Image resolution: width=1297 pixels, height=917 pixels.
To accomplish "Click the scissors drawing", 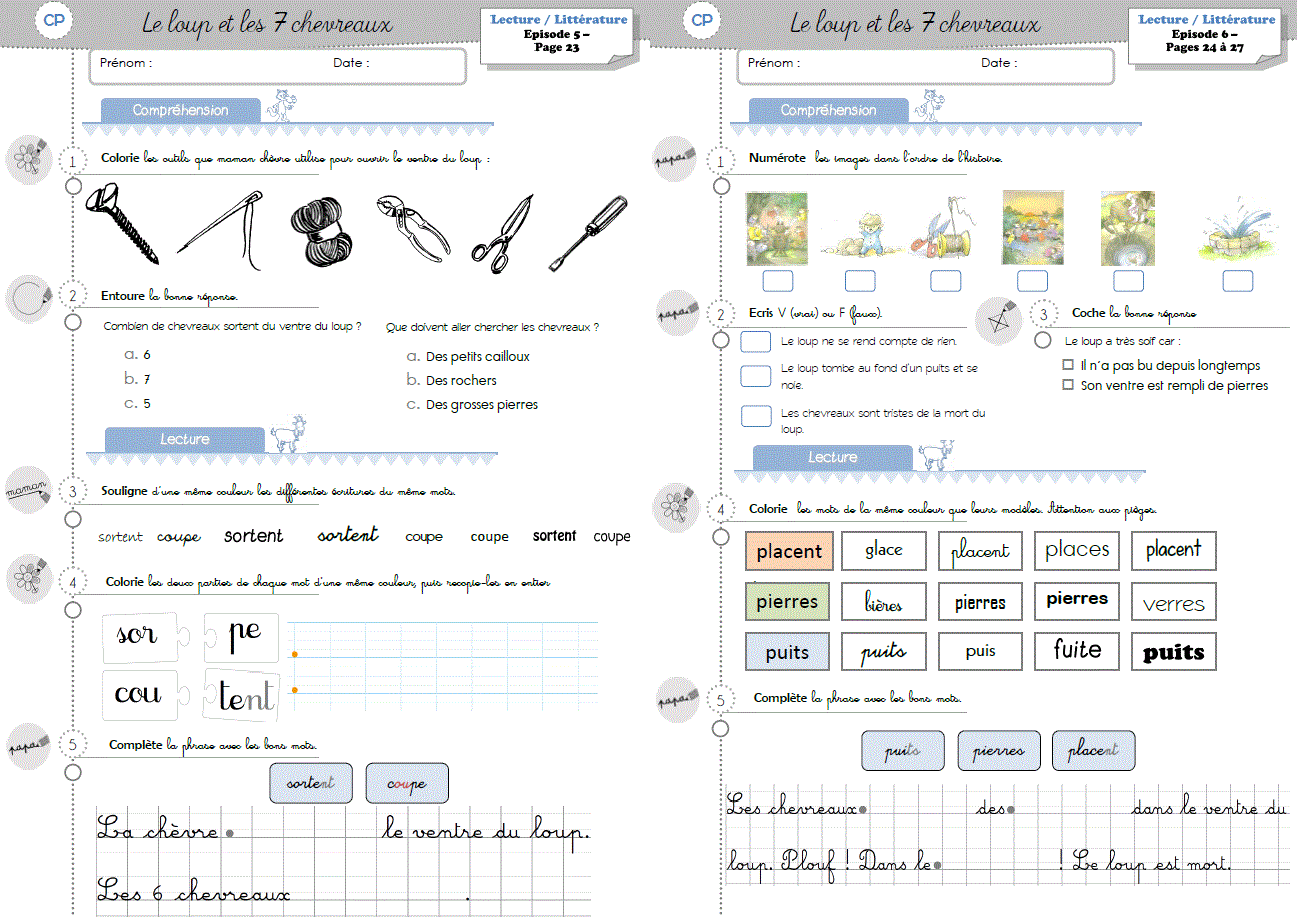I will pos(503,234).
